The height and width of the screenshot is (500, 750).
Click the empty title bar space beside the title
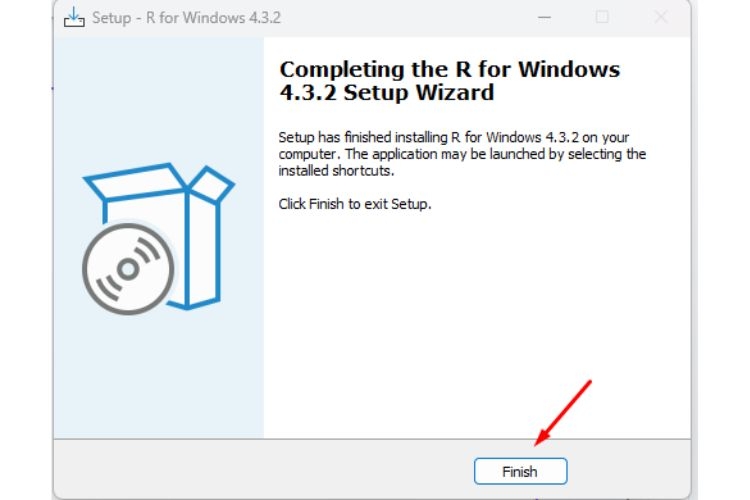coord(407,18)
